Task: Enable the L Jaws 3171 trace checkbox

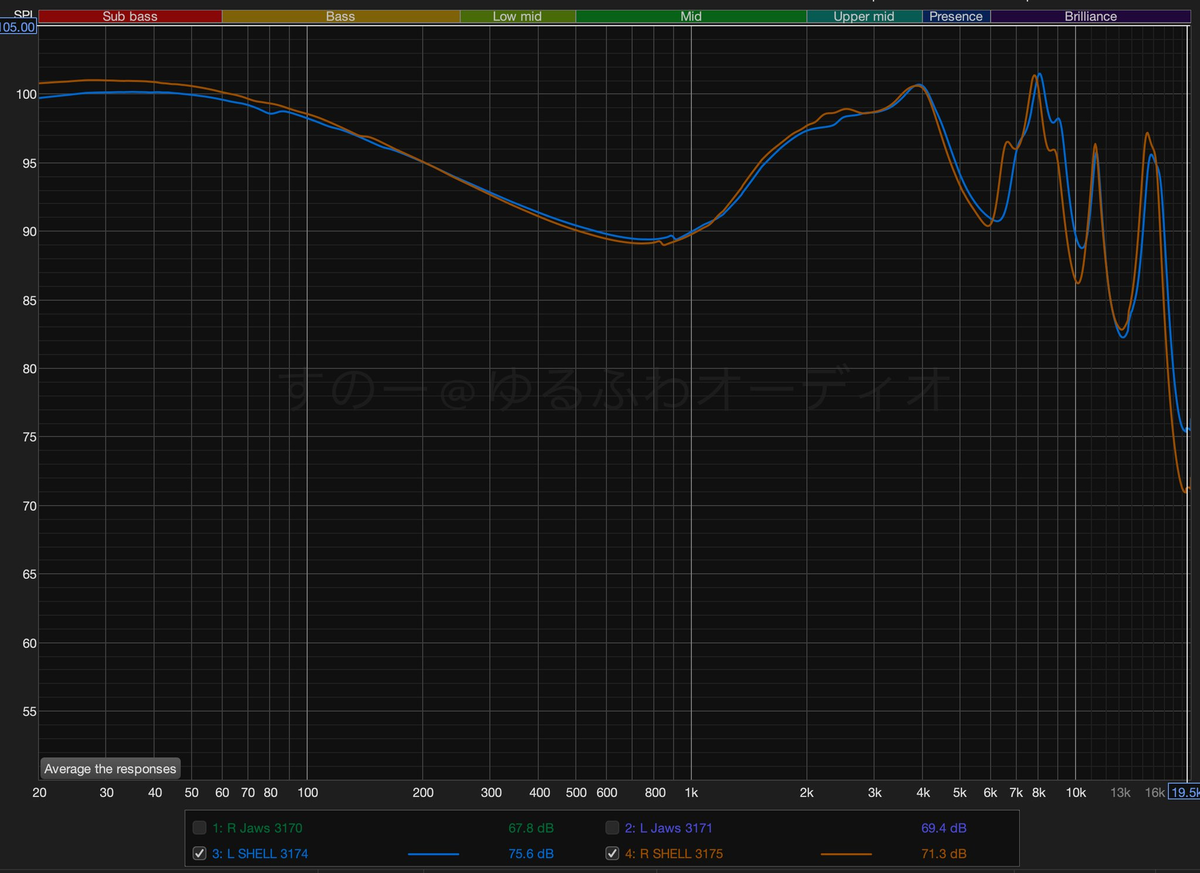Action: (x=613, y=828)
